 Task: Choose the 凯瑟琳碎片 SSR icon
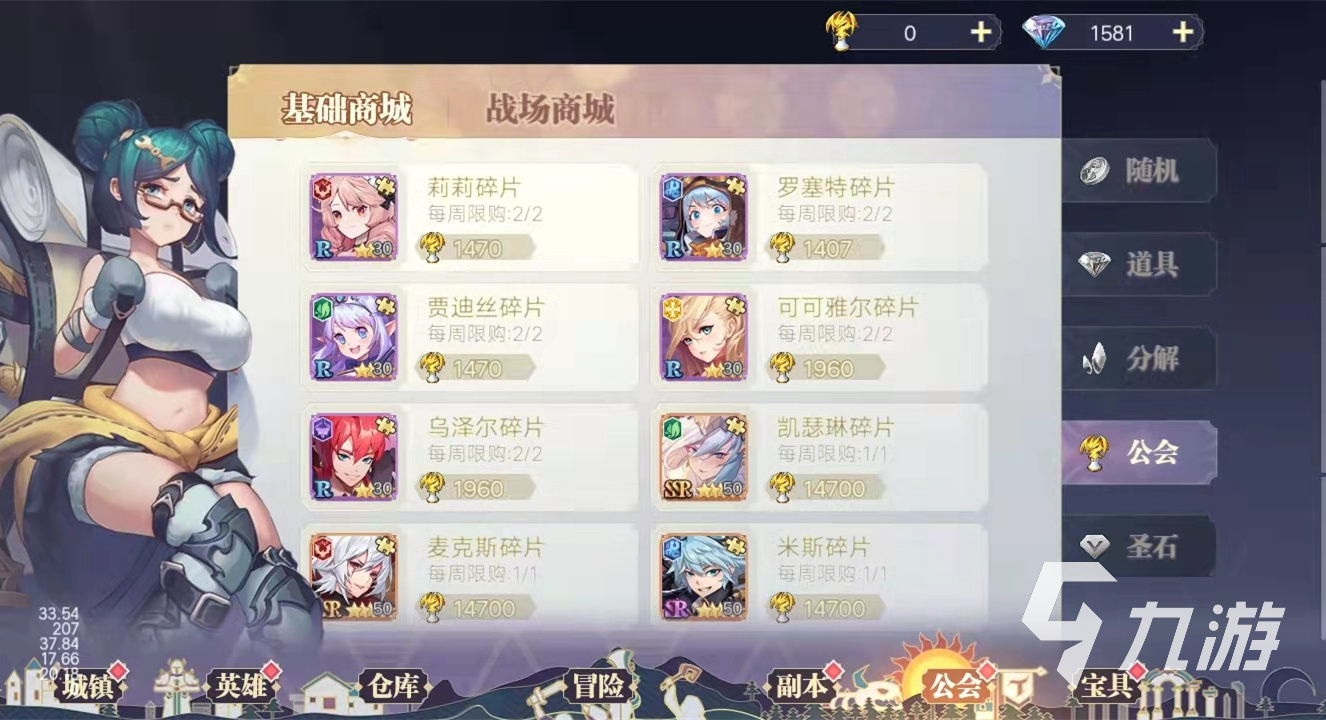pos(703,457)
